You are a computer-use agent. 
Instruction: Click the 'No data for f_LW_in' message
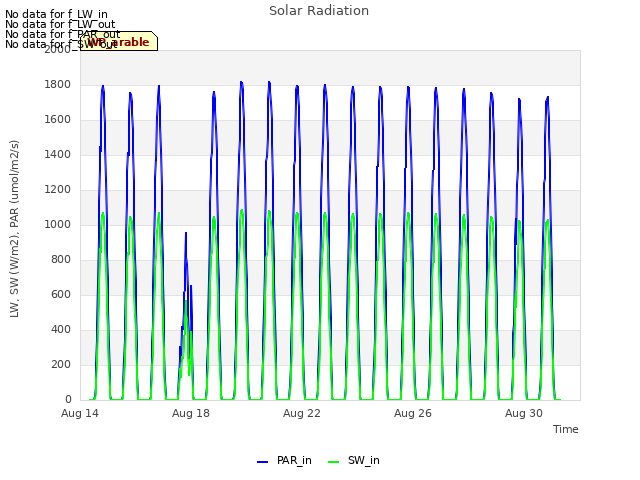coord(56,14)
